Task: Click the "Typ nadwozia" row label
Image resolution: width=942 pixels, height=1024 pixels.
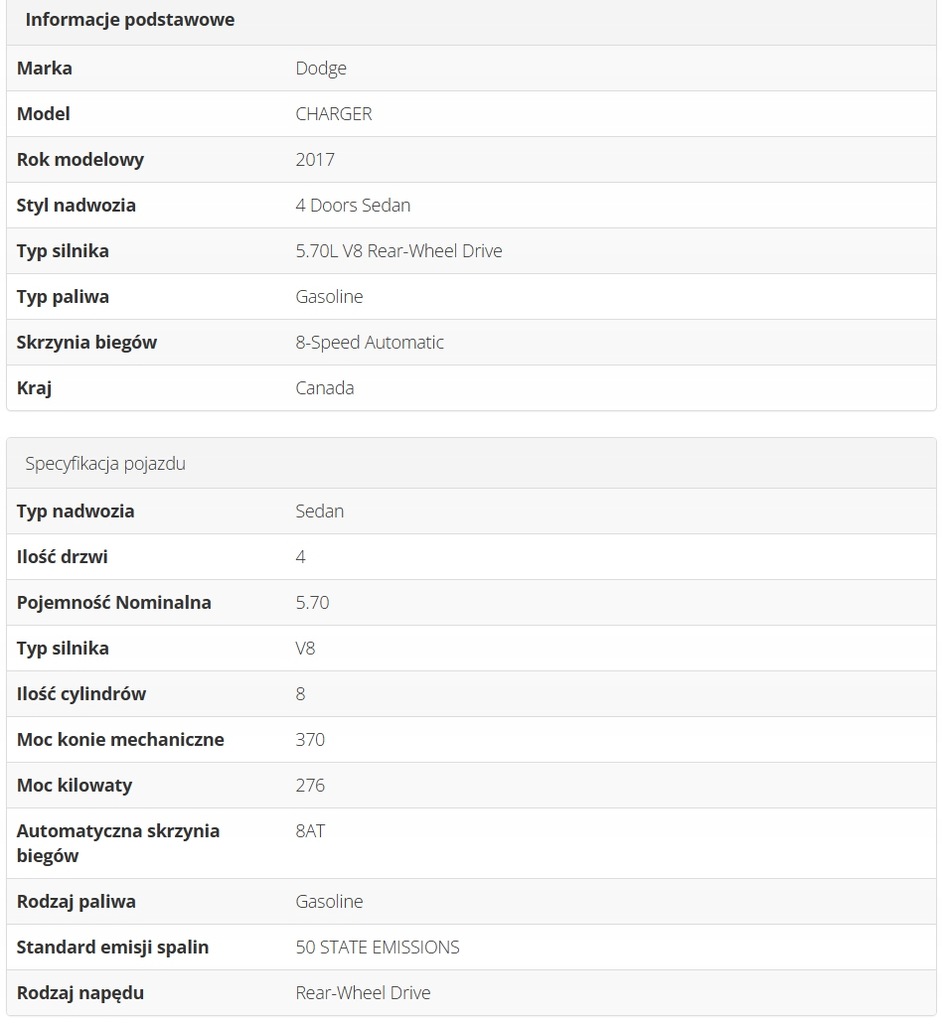Action: click(x=76, y=511)
